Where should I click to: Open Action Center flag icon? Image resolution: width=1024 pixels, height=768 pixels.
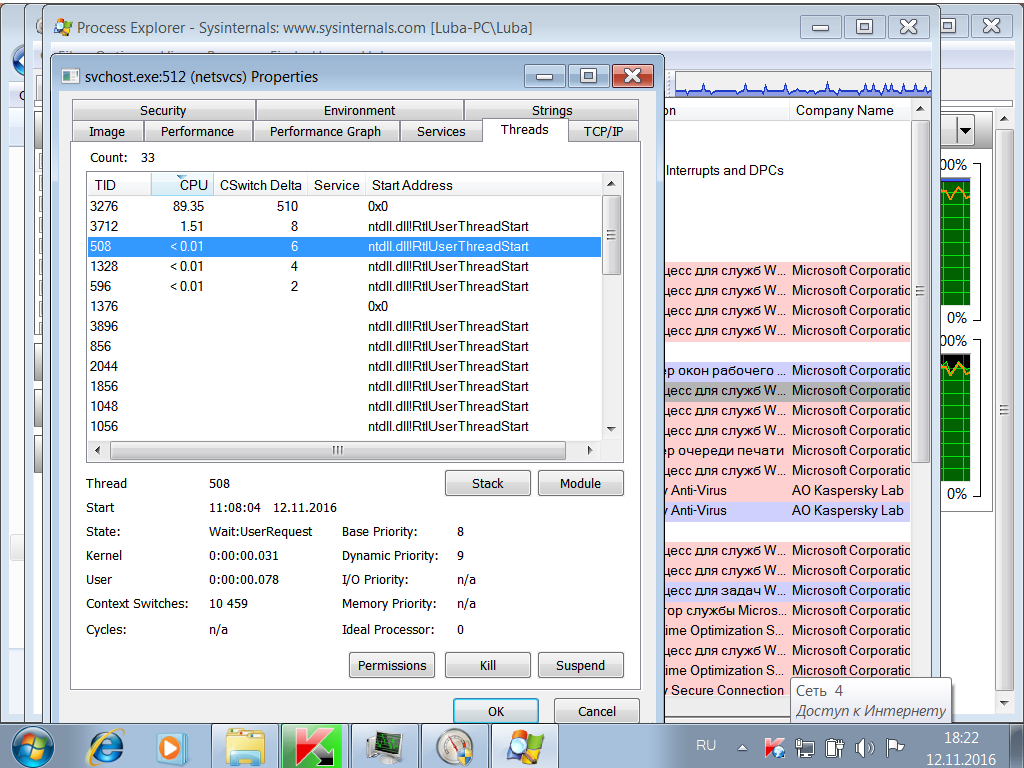click(x=894, y=747)
